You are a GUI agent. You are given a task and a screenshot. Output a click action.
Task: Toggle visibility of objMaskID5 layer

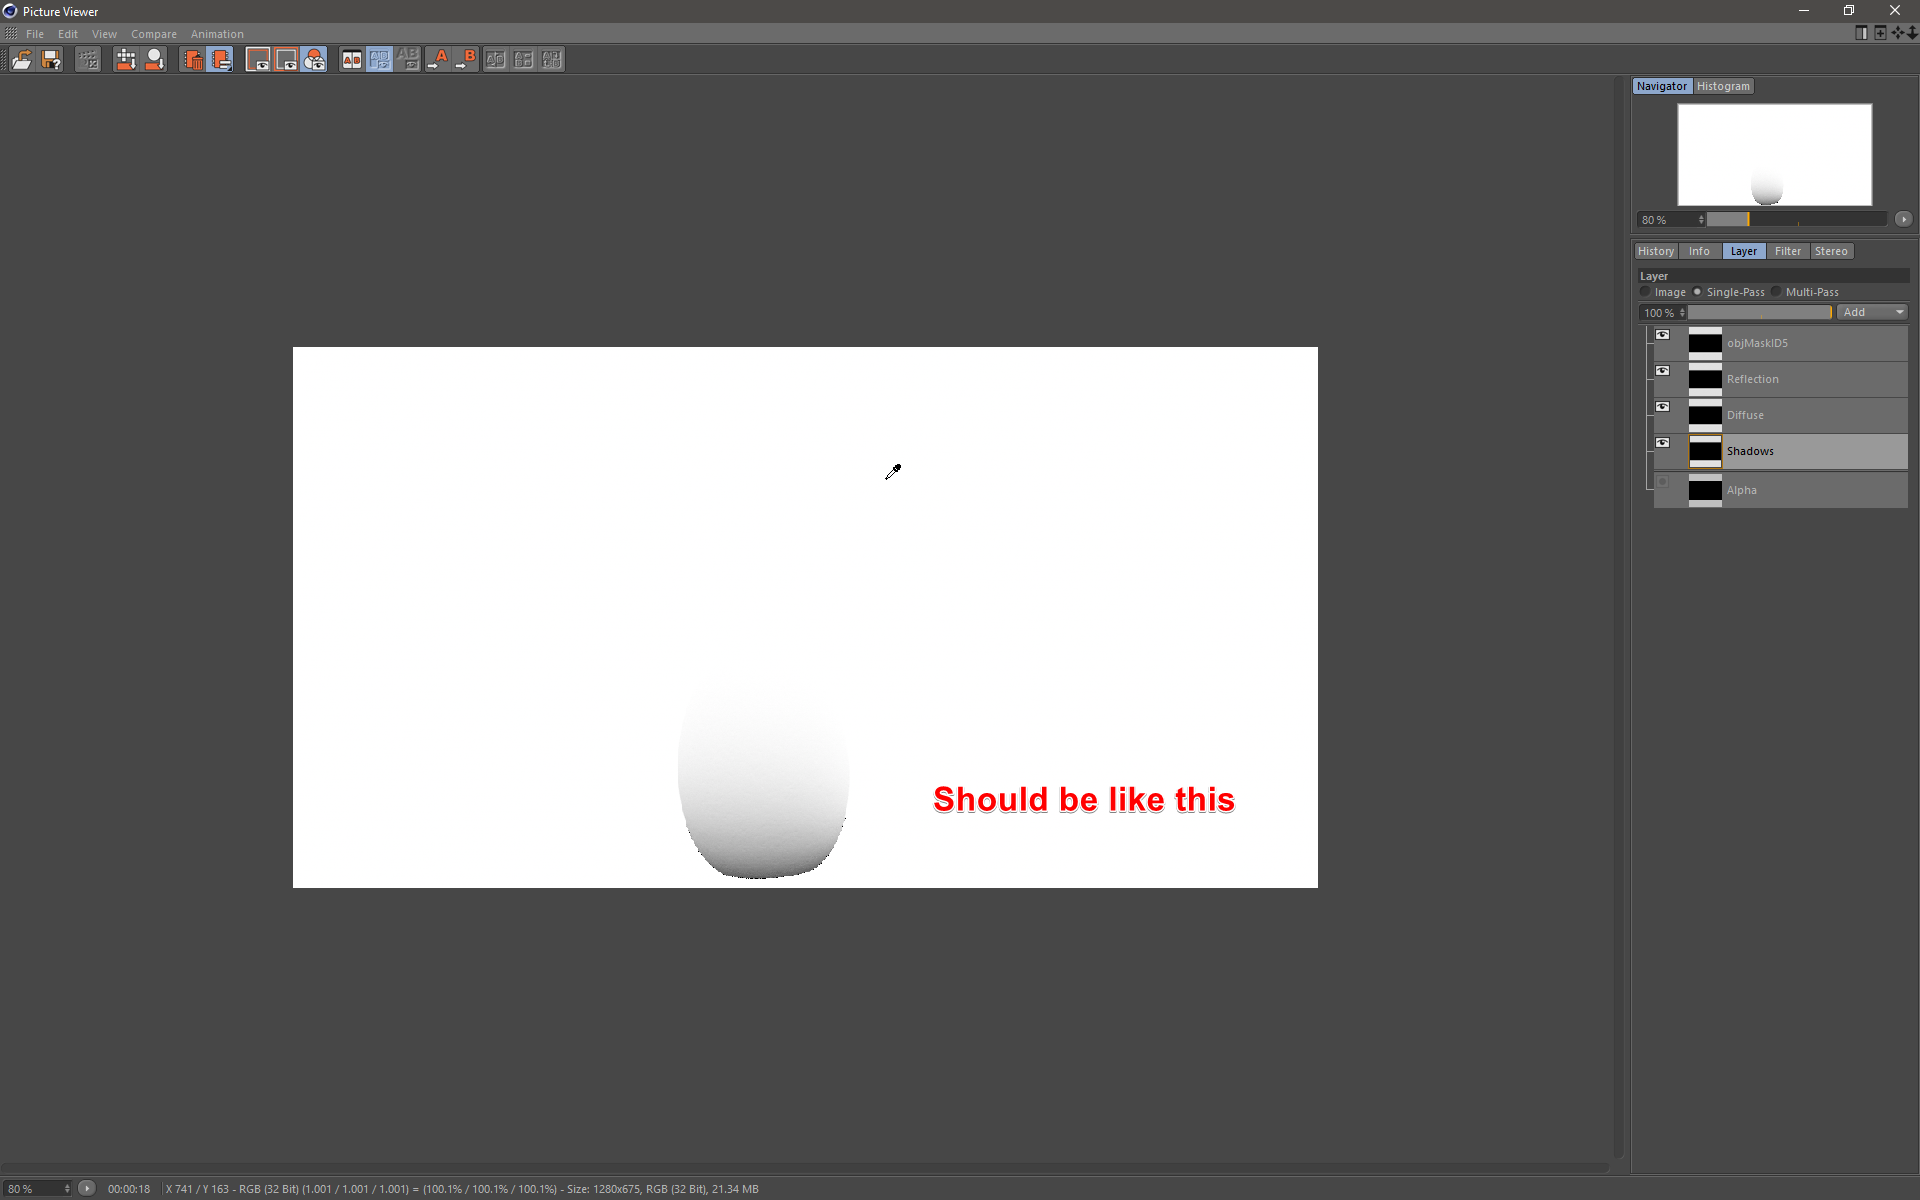tap(1662, 335)
